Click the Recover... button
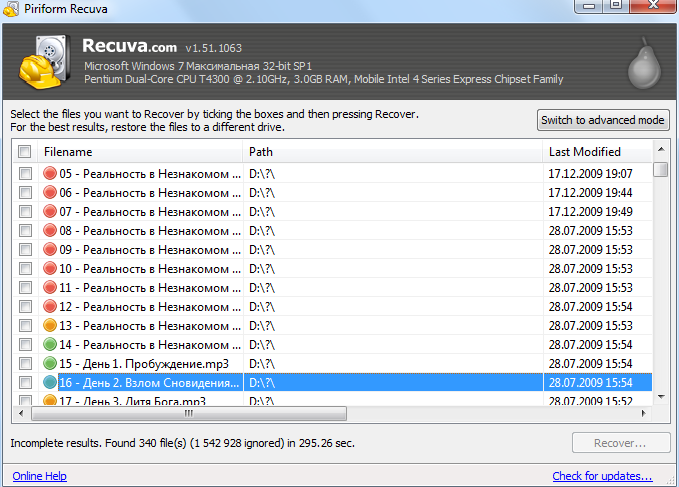This screenshot has width=679, height=487. [x=621, y=443]
